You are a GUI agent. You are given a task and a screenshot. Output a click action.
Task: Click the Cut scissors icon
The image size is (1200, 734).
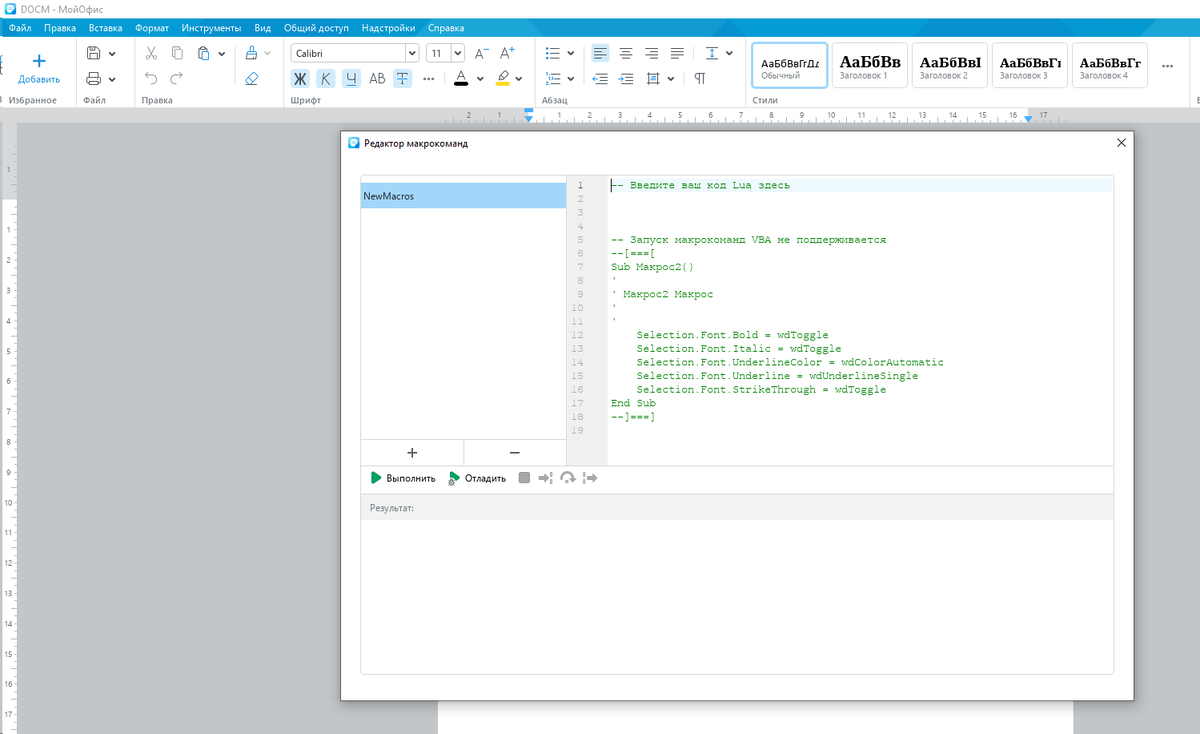coord(152,53)
